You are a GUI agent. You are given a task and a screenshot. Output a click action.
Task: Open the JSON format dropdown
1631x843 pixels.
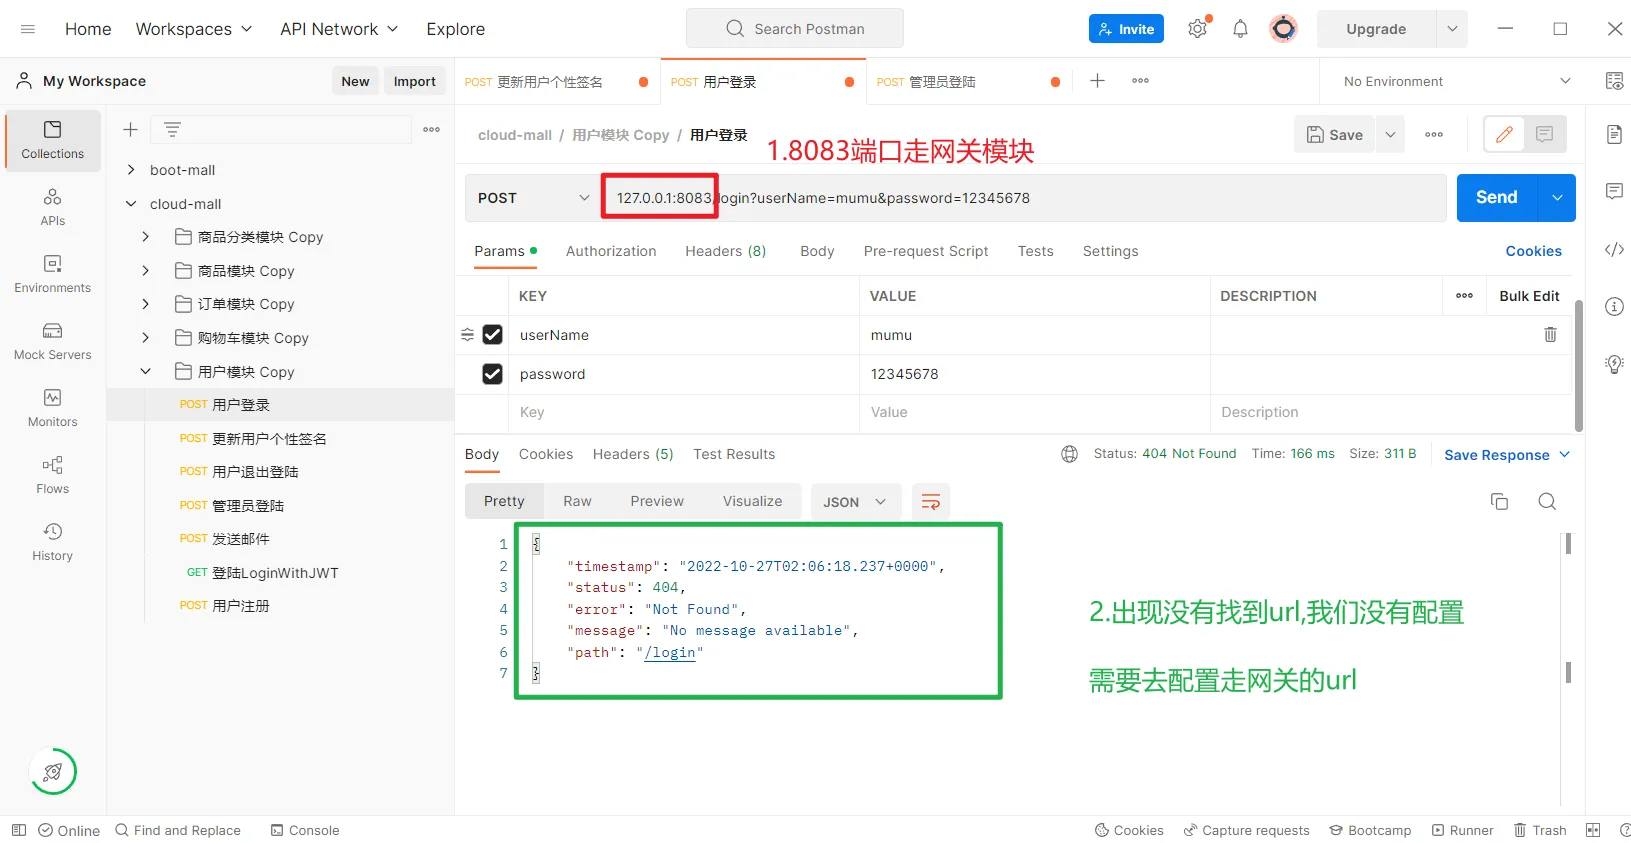coord(855,502)
